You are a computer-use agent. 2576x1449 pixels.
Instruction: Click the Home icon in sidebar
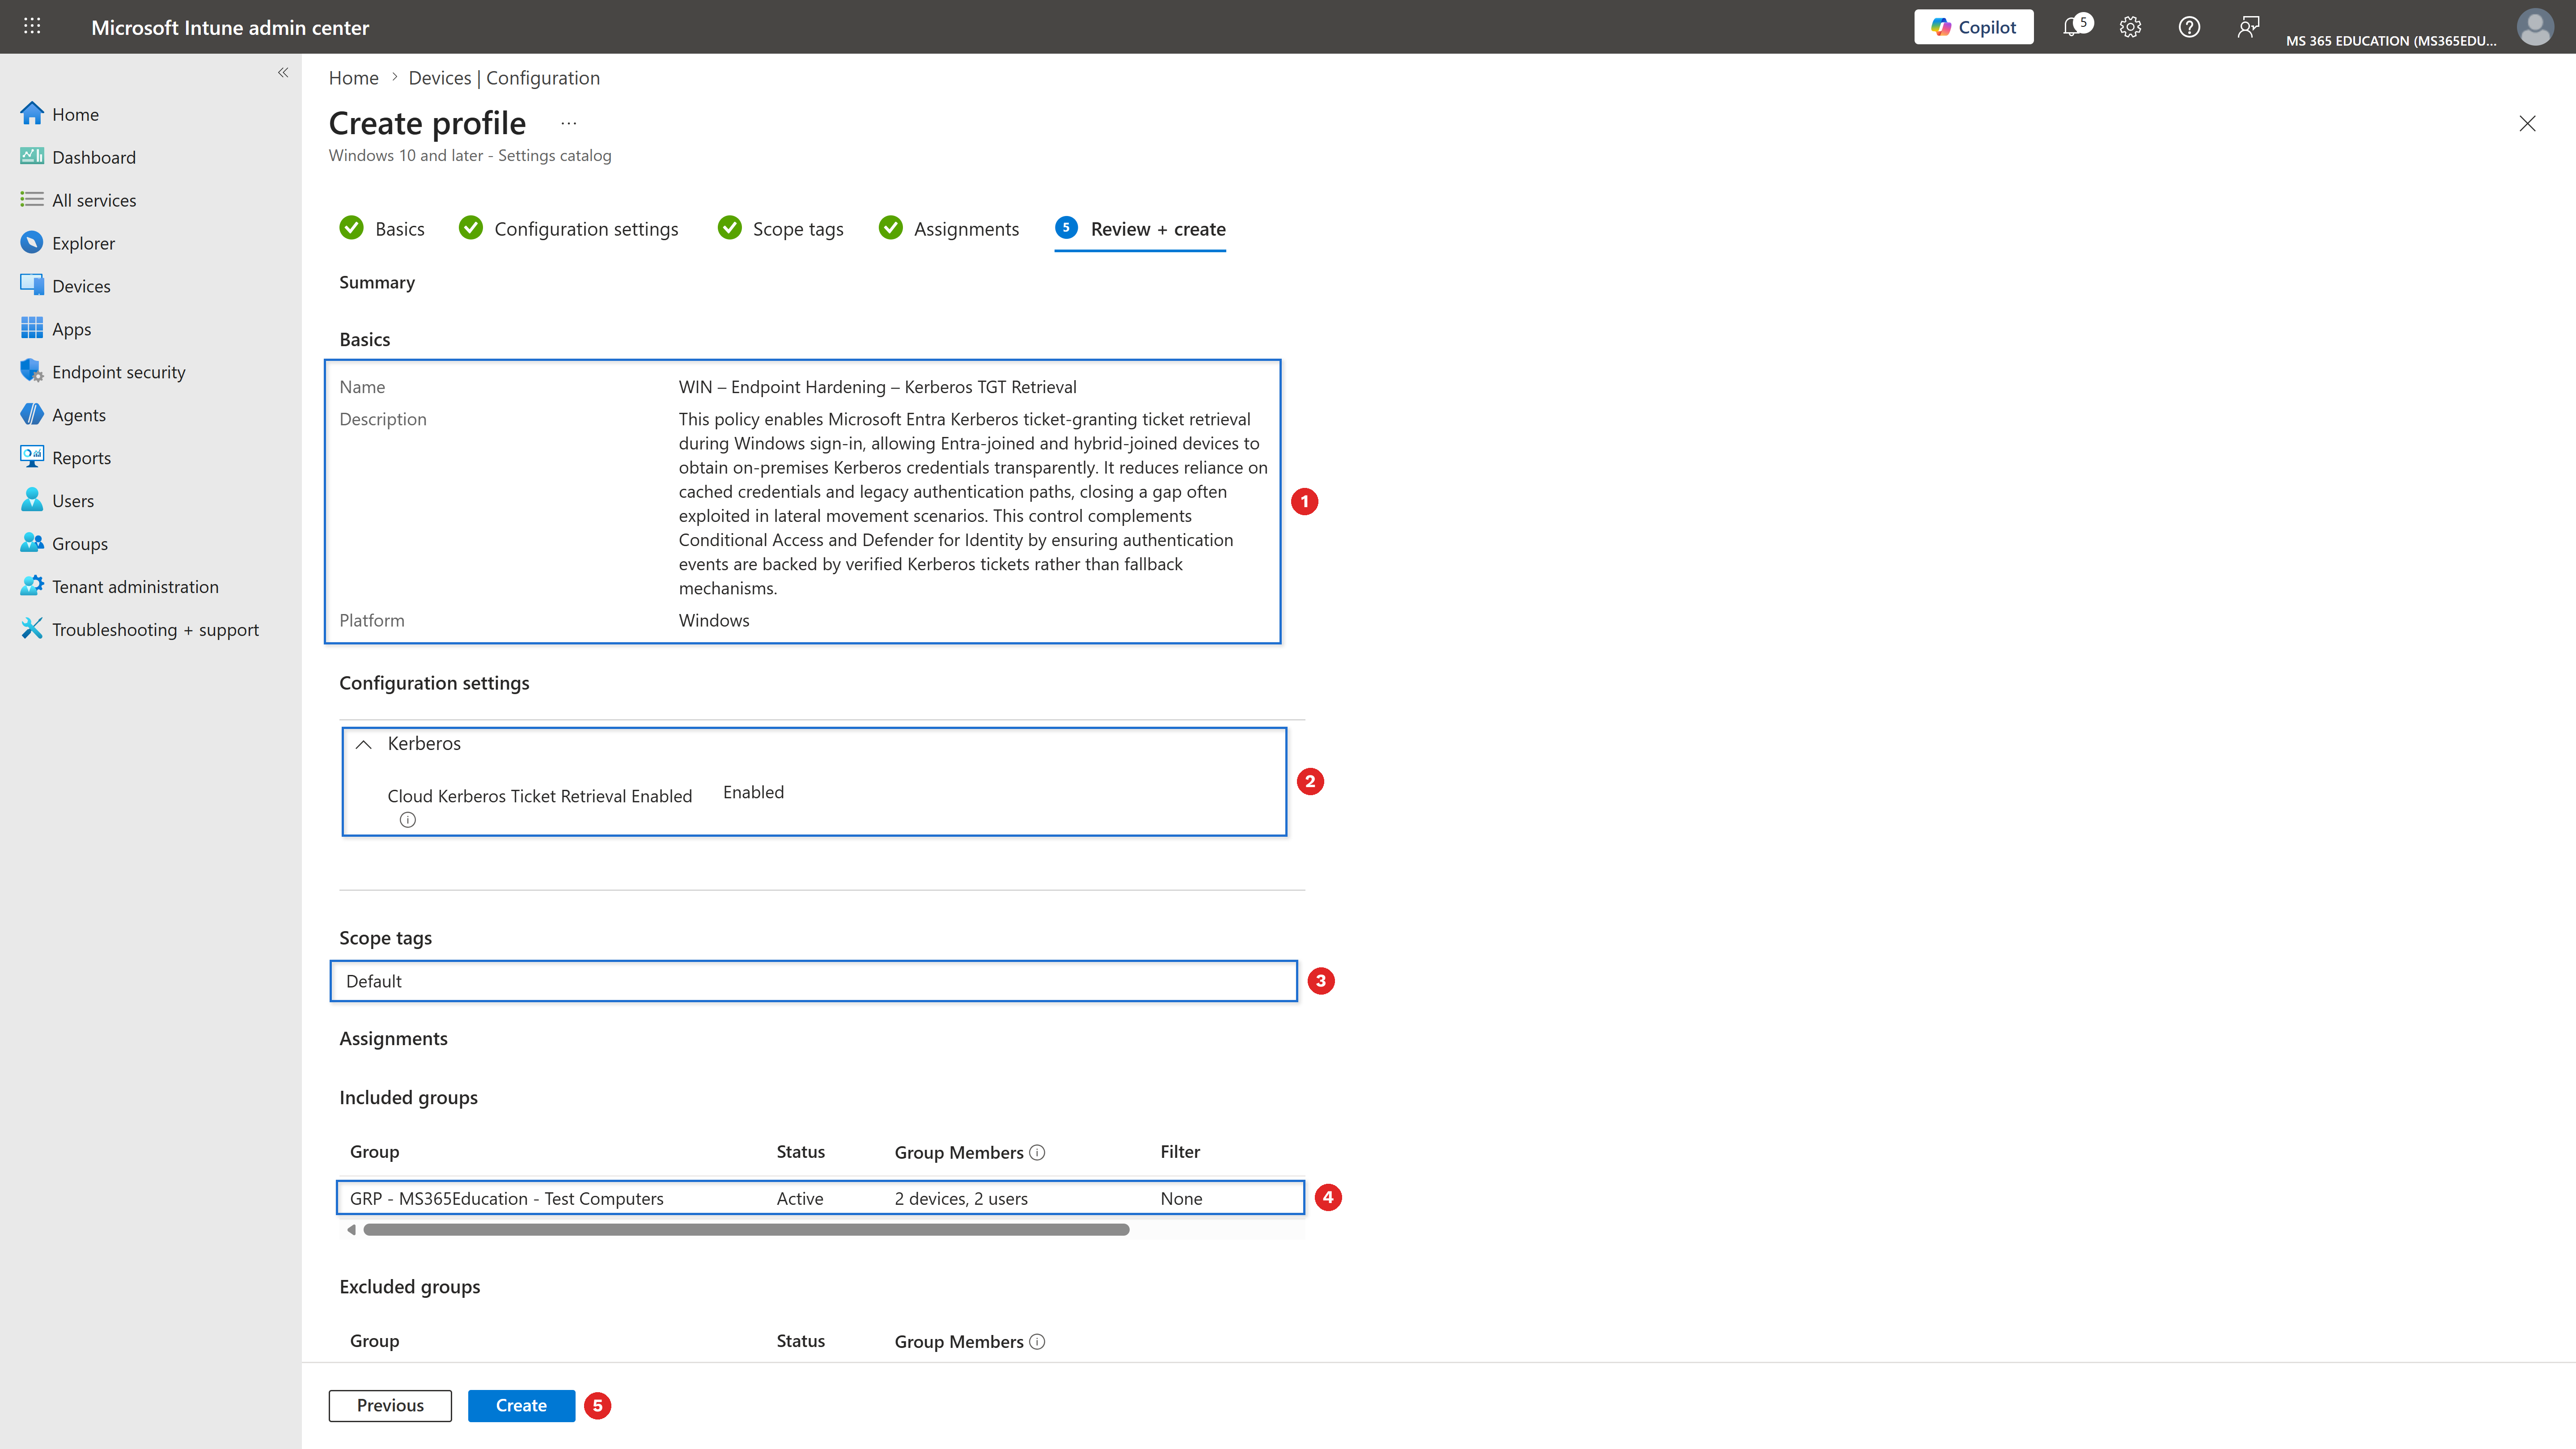tap(32, 114)
